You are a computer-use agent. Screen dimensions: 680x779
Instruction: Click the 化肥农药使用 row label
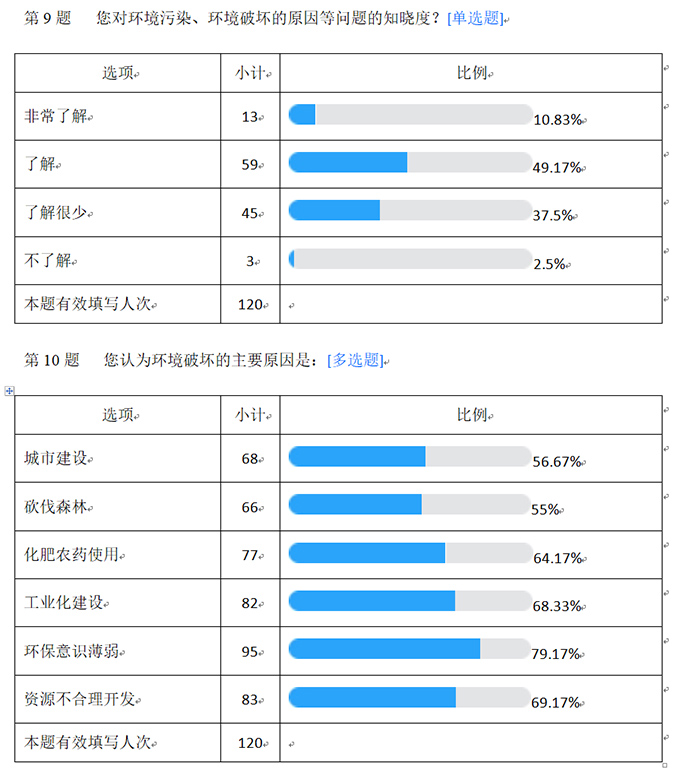[72, 554]
